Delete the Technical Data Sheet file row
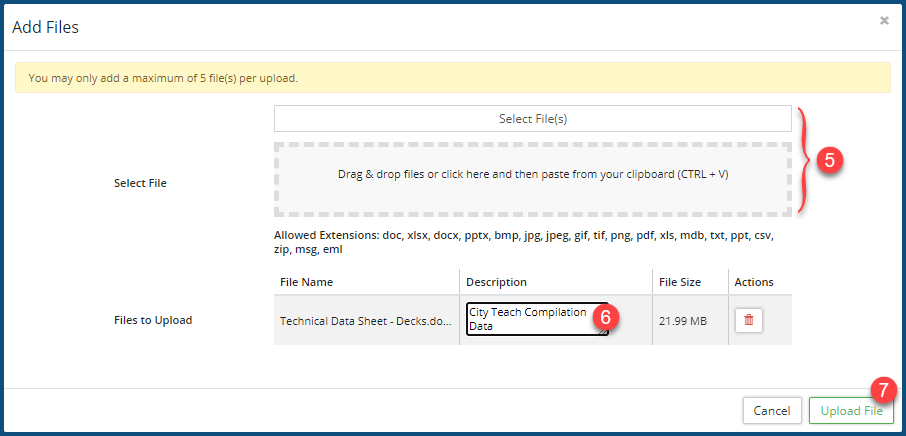The height and width of the screenshot is (436, 906). click(x=748, y=320)
